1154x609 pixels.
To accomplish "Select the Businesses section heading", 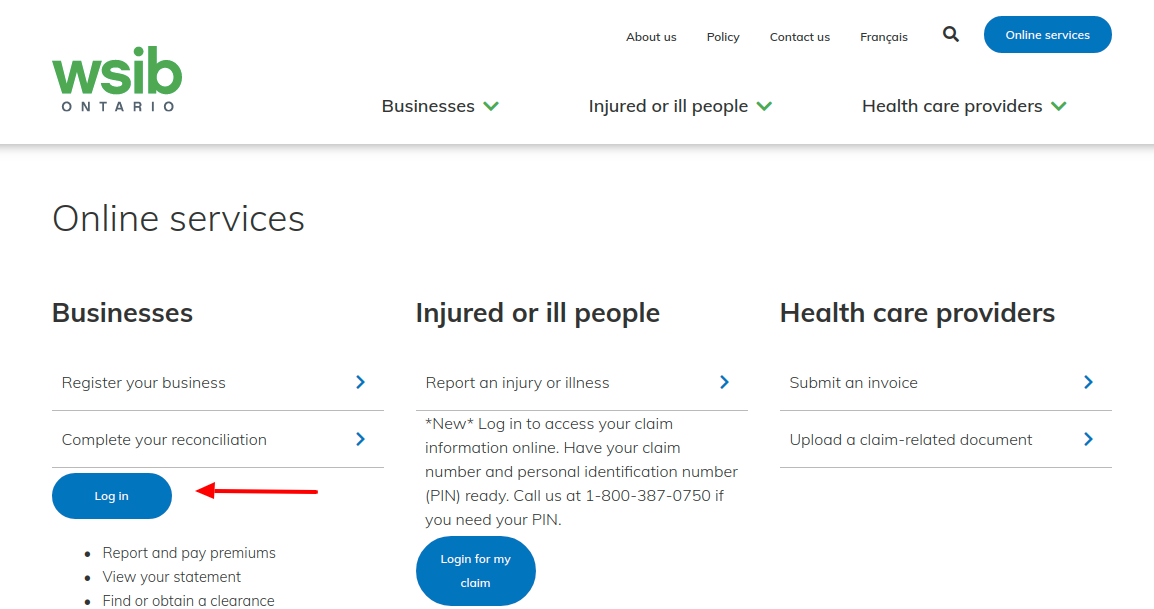I will tap(122, 313).
